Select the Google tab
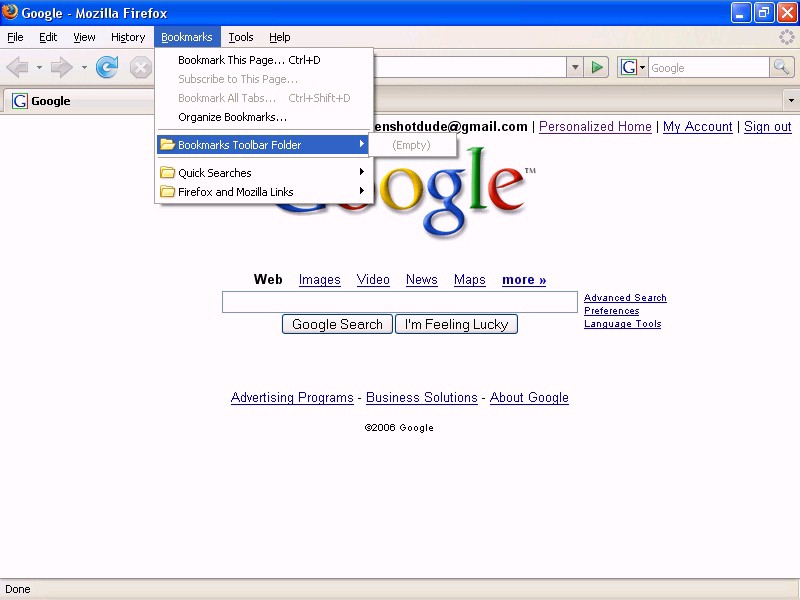This screenshot has height=600, width=800. coord(78,101)
